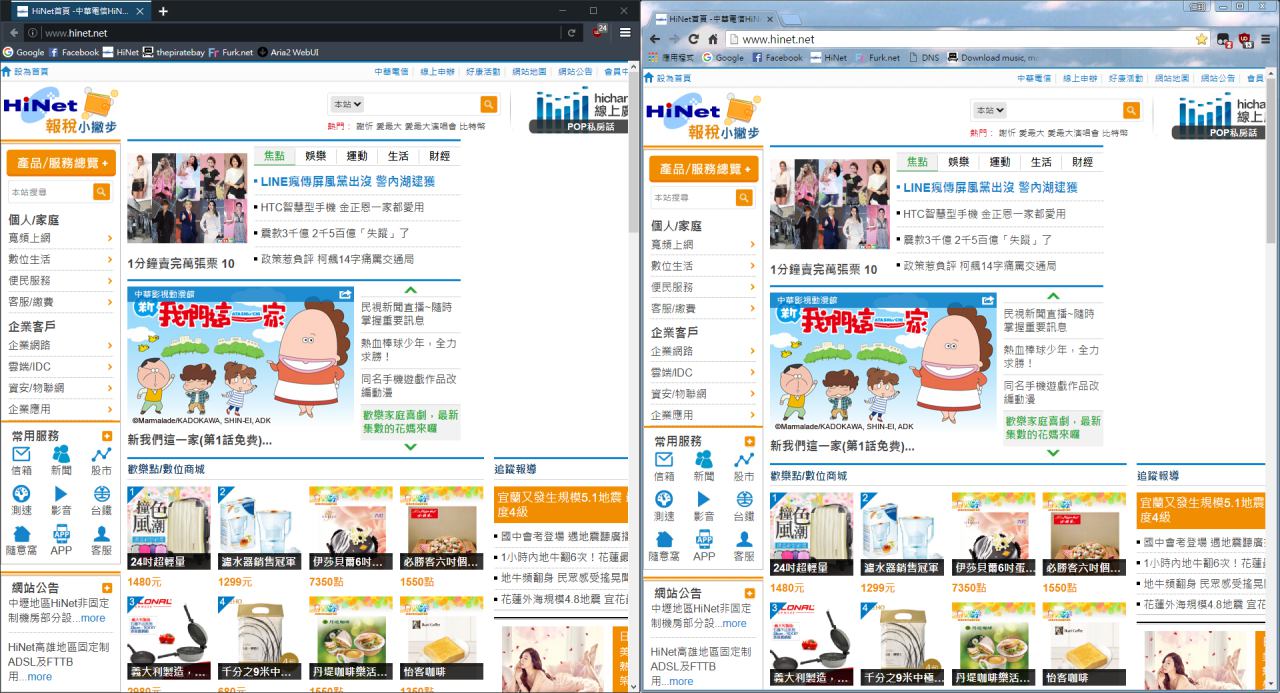Click the green up chevron above Chrome's carousel
This screenshot has width=1280, height=693.
click(x=1053, y=296)
